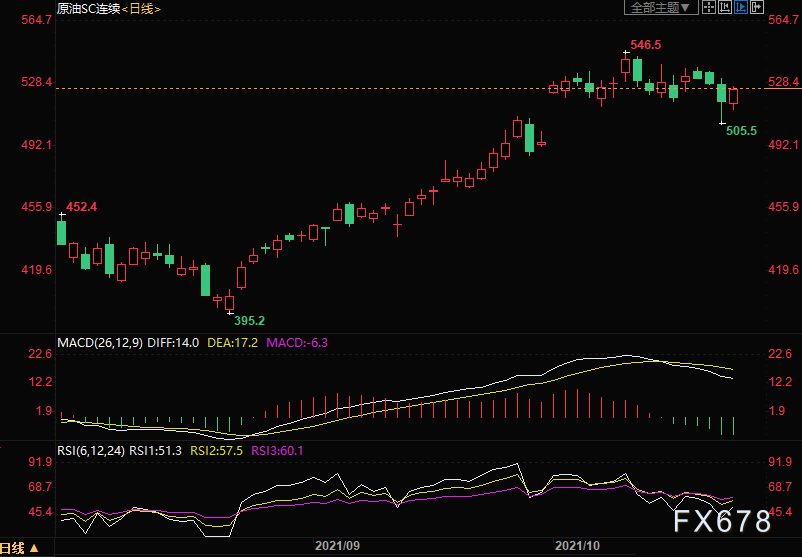The width and height of the screenshot is (802, 557).
Task: Click the crosshair cursor icon
Action: click(x=708, y=7)
